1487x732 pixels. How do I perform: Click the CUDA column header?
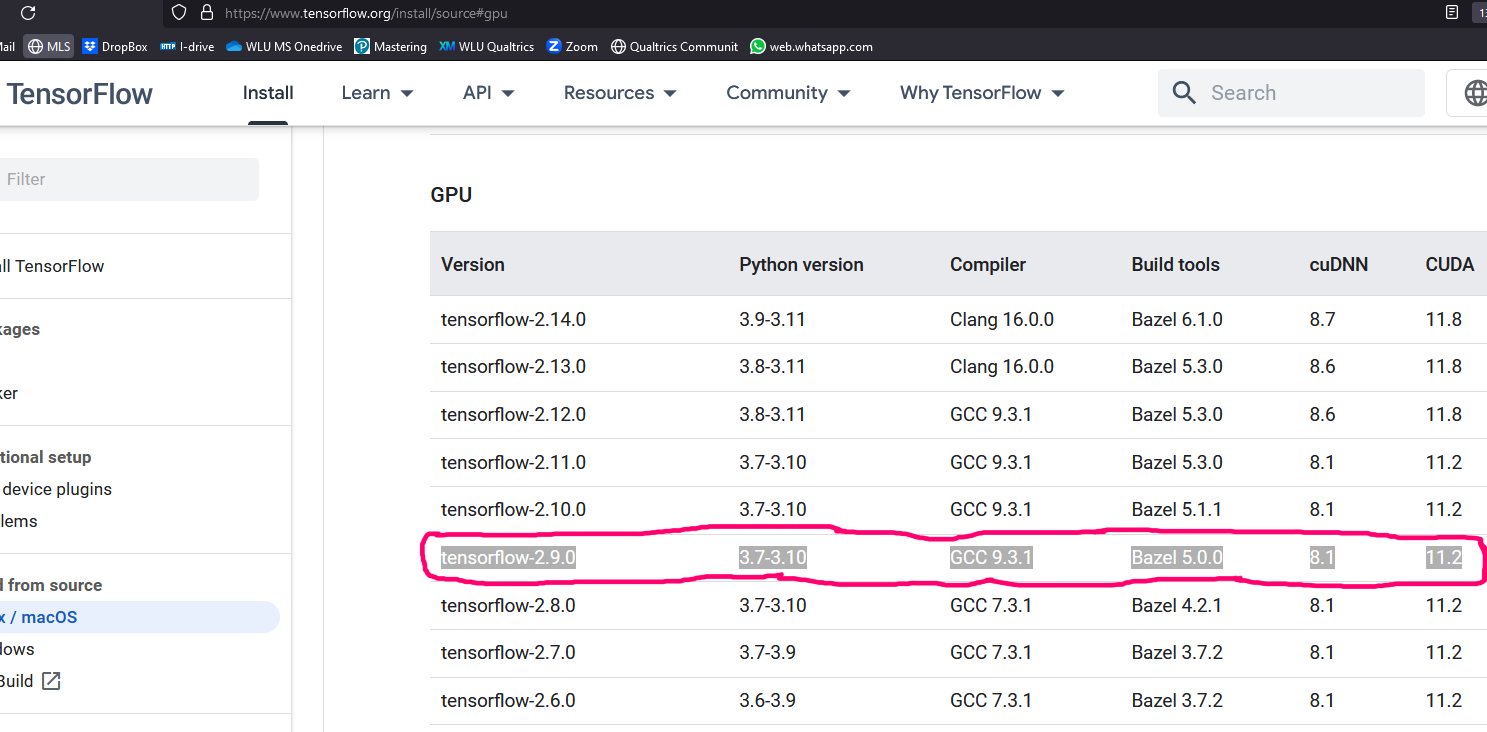[x=1450, y=264]
